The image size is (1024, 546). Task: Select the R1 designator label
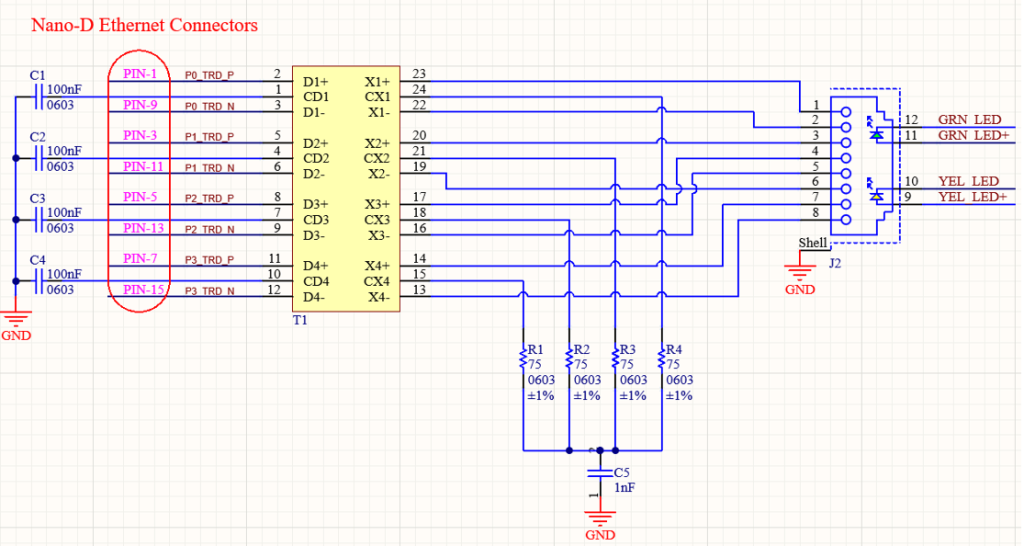point(536,350)
